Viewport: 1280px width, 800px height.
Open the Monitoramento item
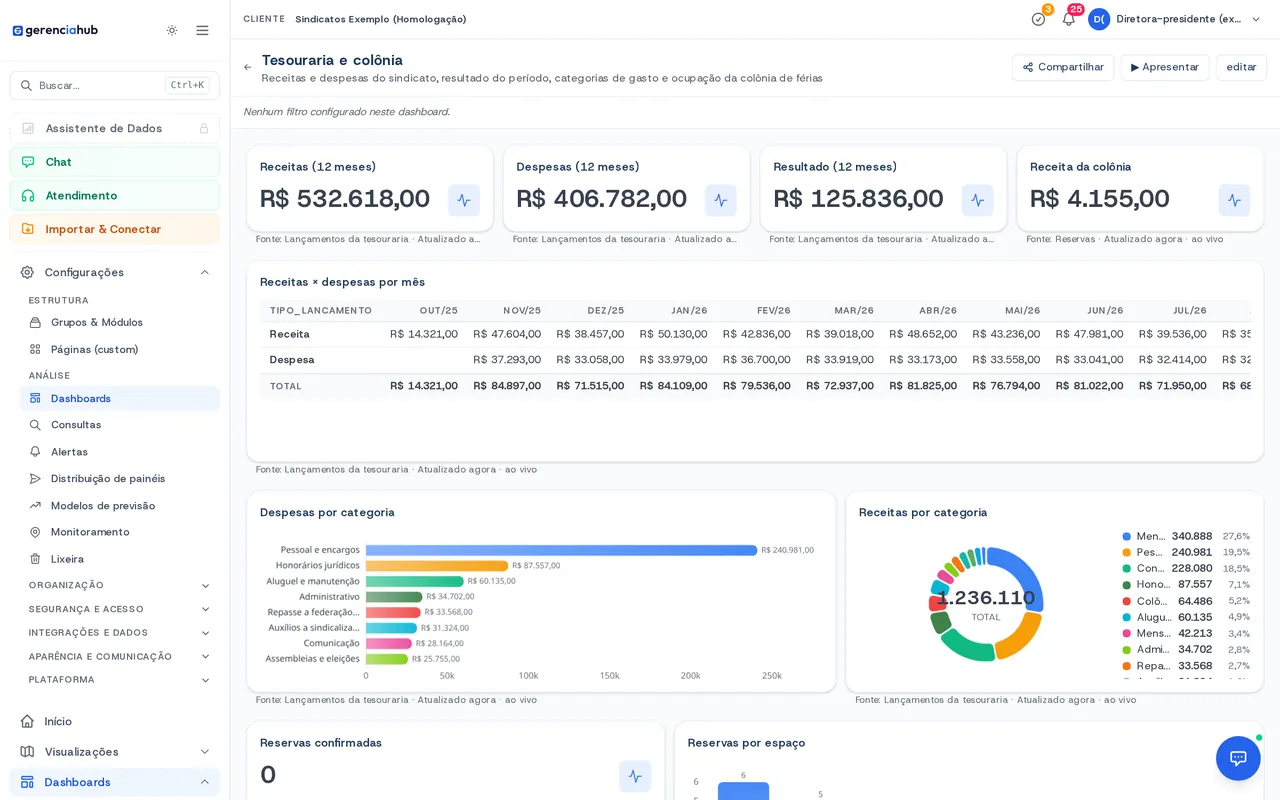coord(120,532)
